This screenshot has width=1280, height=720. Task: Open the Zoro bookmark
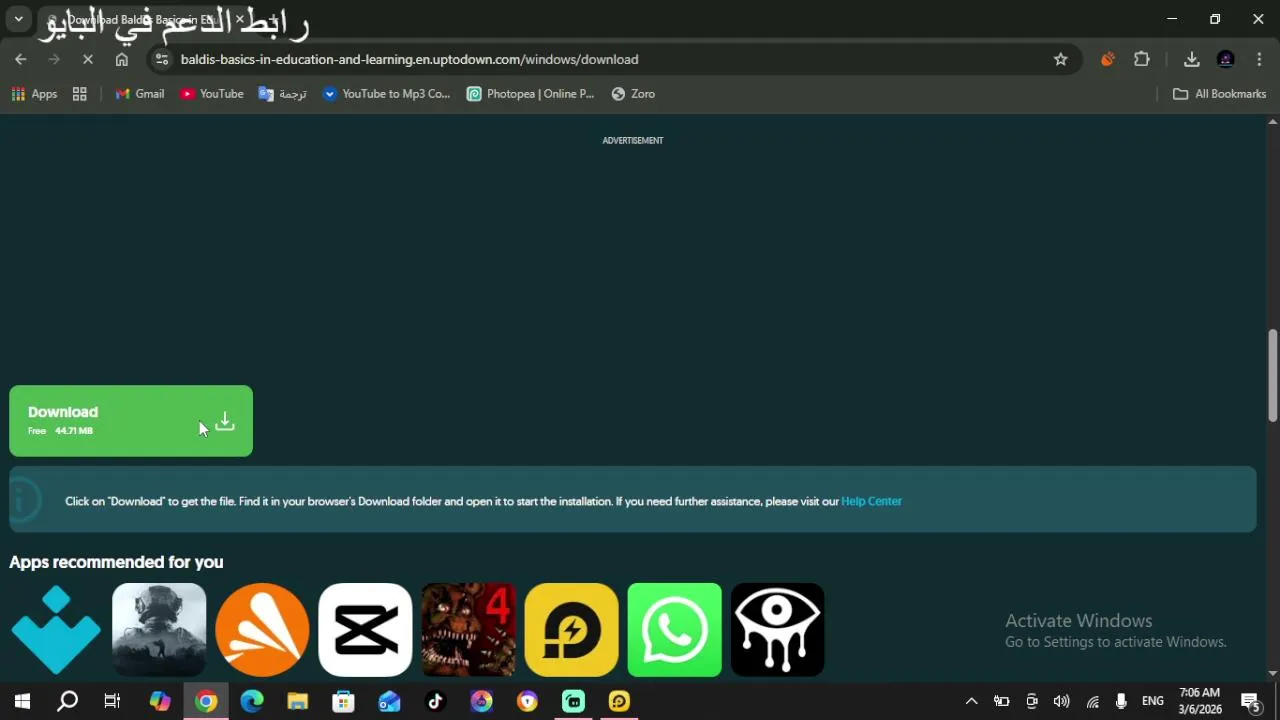[x=633, y=94]
